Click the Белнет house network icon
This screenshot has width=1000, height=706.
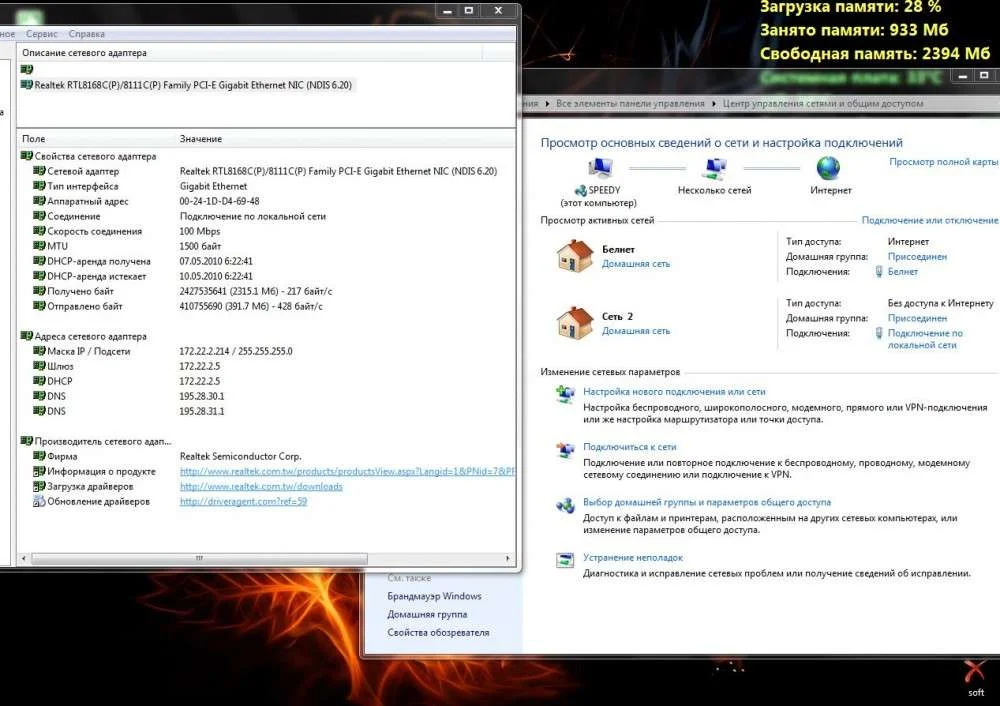pos(575,256)
